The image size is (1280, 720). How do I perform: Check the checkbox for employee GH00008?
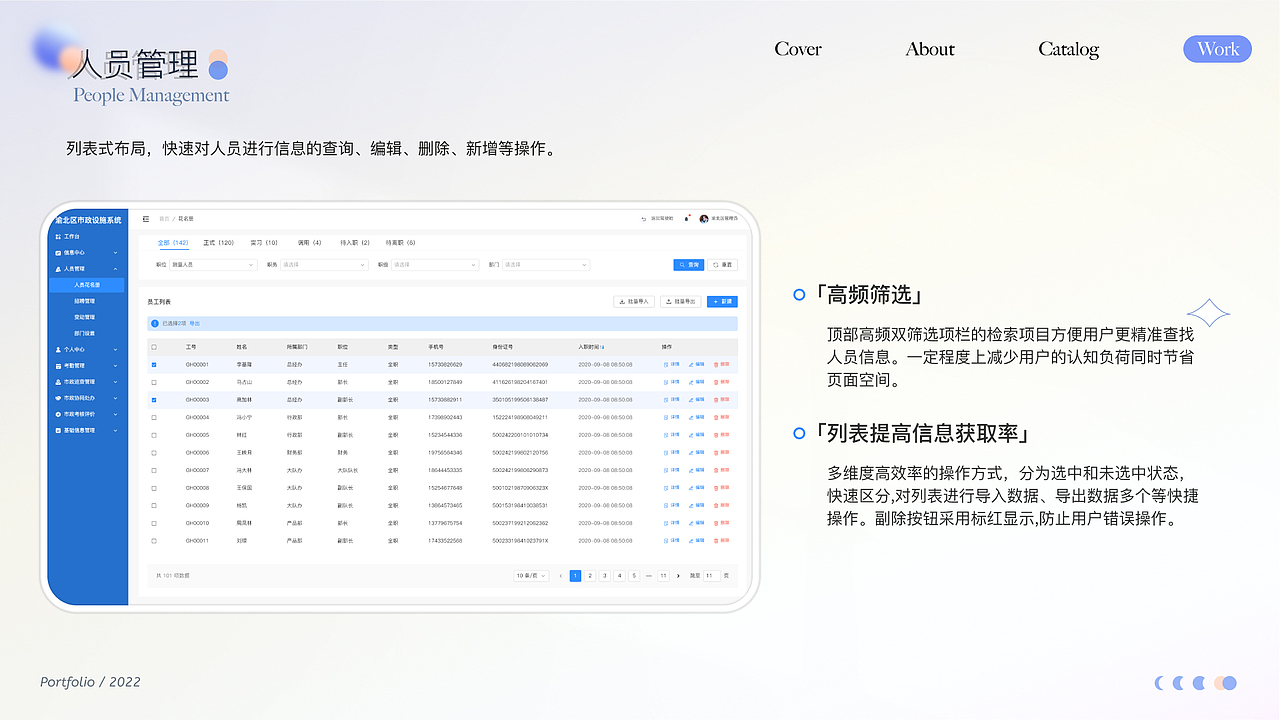[x=154, y=488]
